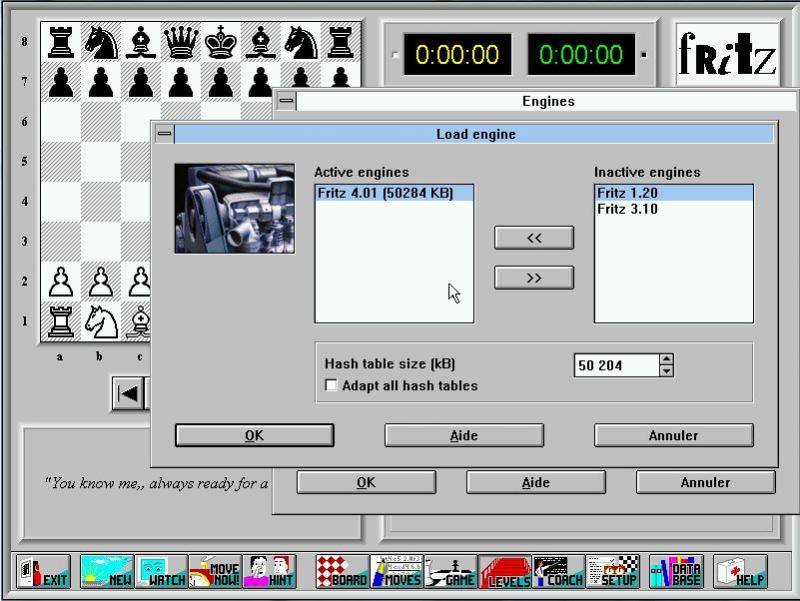
Task: Increase hash table size with up arrow
Action: click(667, 360)
